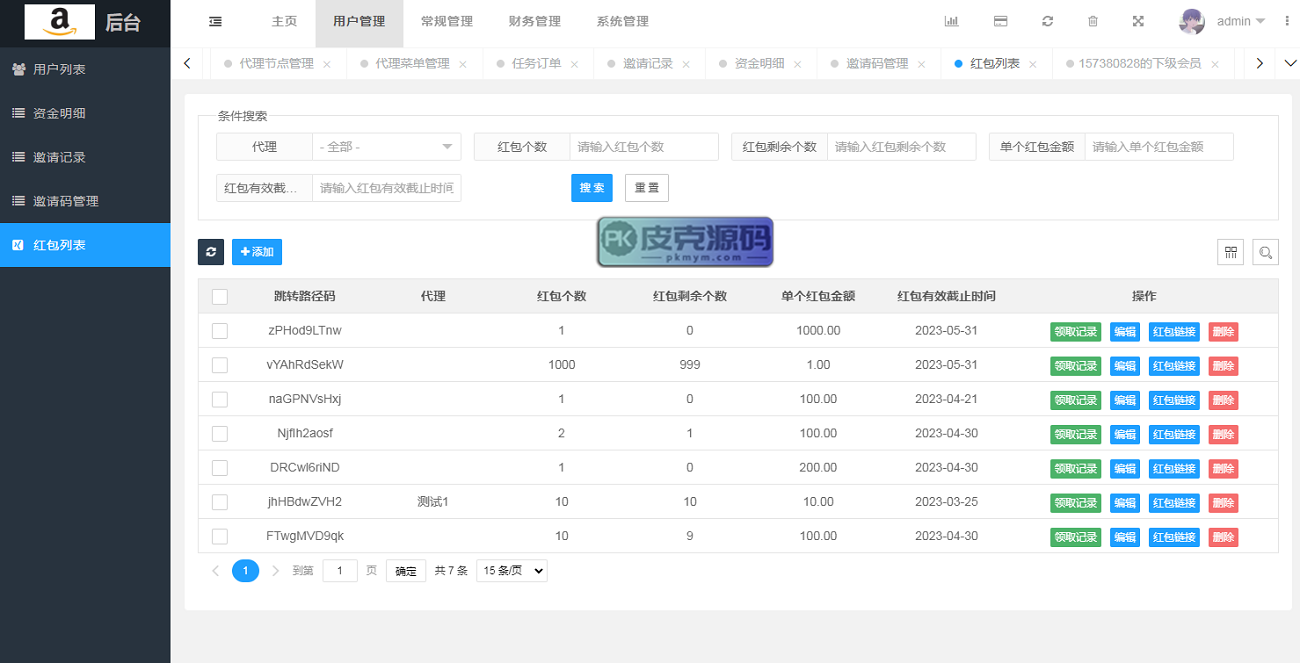Click the blue 搜索 button
Viewport: 1300px width, 663px height.
[591, 188]
